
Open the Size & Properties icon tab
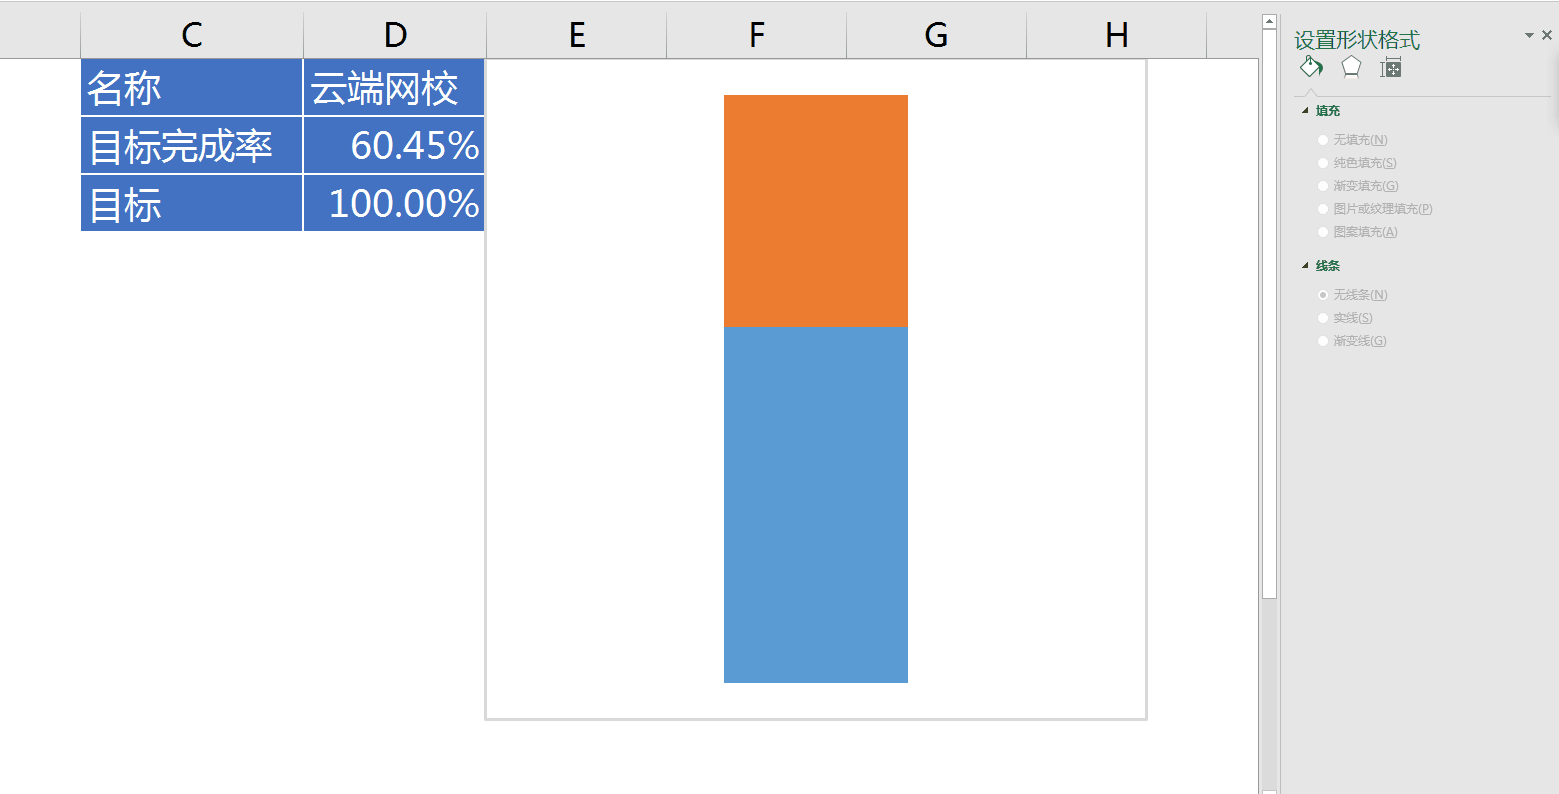[1390, 68]
